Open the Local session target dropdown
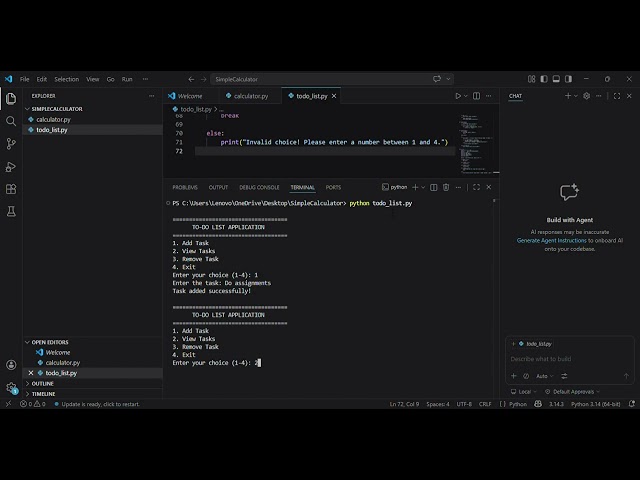640x480 pixels. point(524,392)
